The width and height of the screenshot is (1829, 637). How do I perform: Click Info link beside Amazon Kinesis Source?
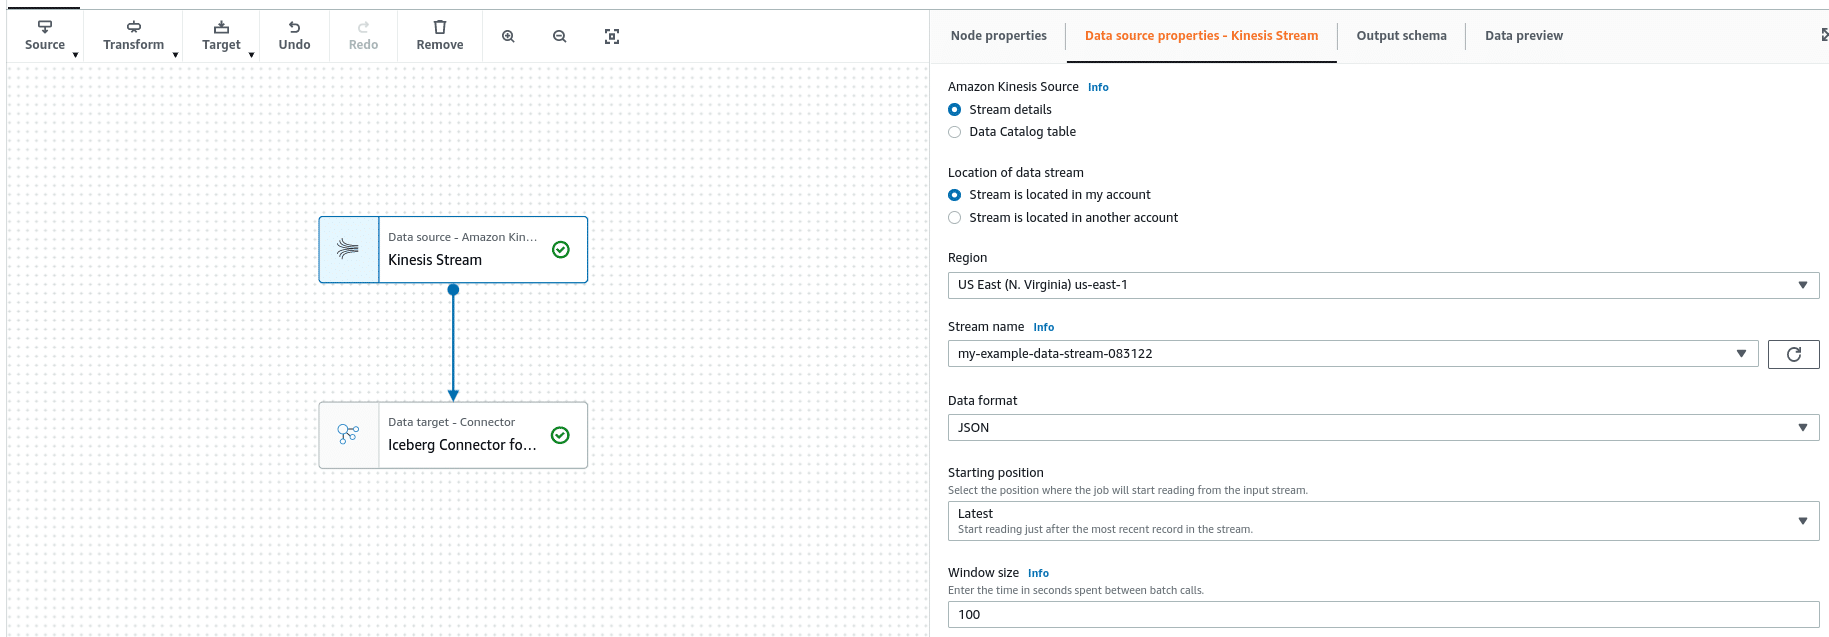pyautogui.click(x=1098, y=88)
